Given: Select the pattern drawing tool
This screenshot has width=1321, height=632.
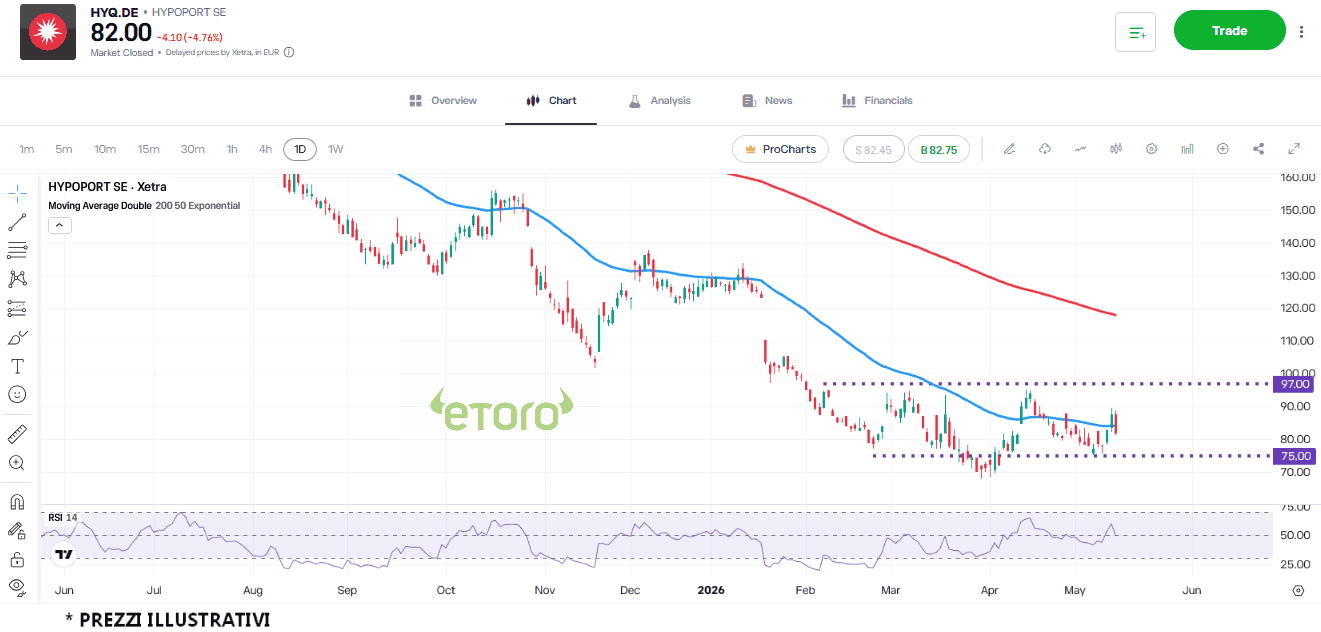Looking at the screenshot, I should (x=17, y=279).
